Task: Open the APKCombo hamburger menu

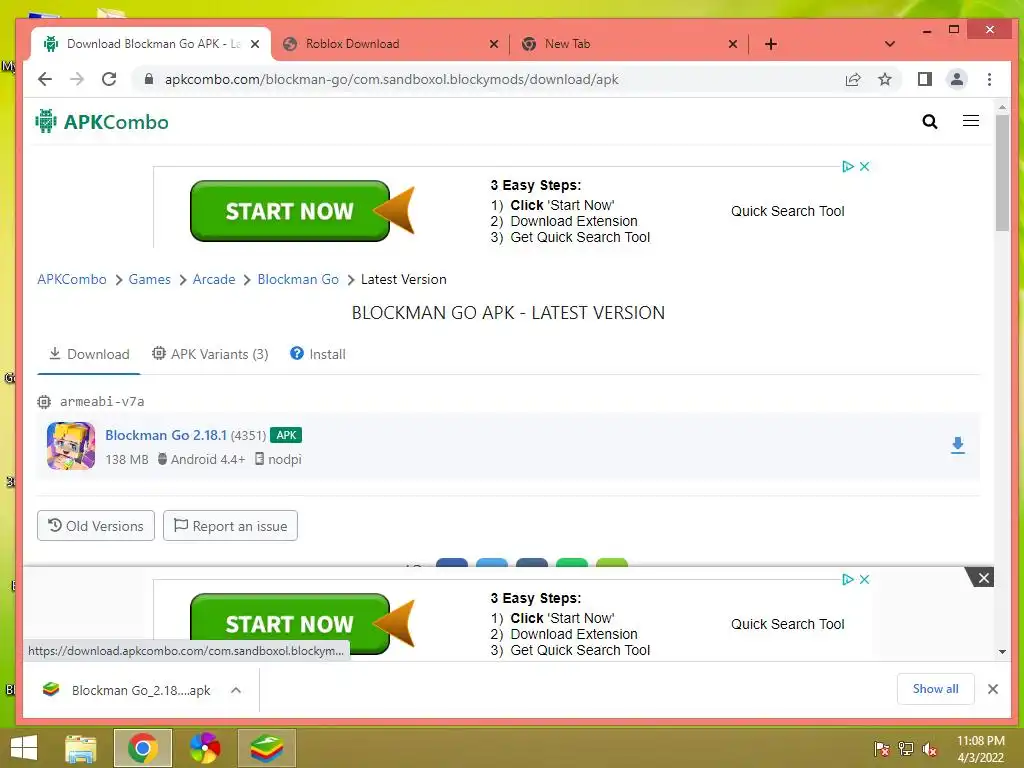Action: (970, 121)
